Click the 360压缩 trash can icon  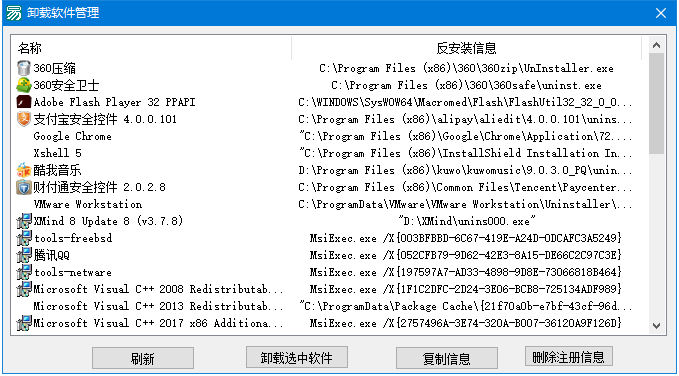[x=23, y=68]
